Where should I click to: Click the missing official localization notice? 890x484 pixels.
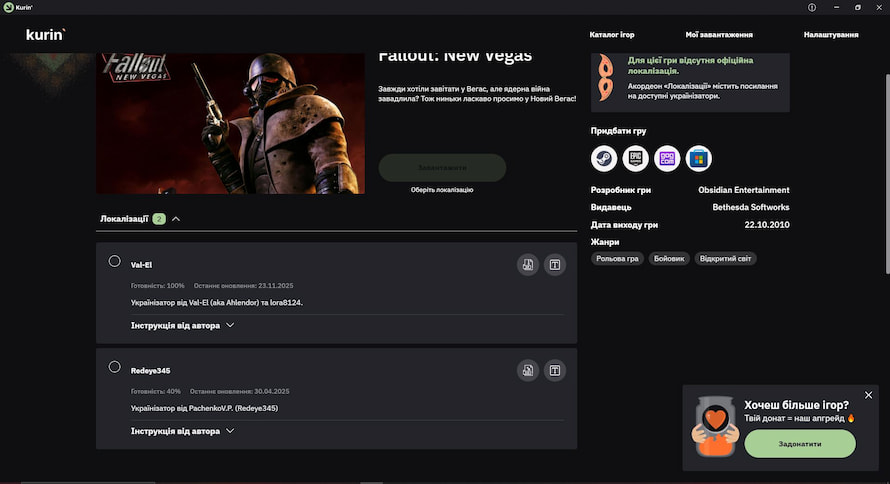[690, 83]
